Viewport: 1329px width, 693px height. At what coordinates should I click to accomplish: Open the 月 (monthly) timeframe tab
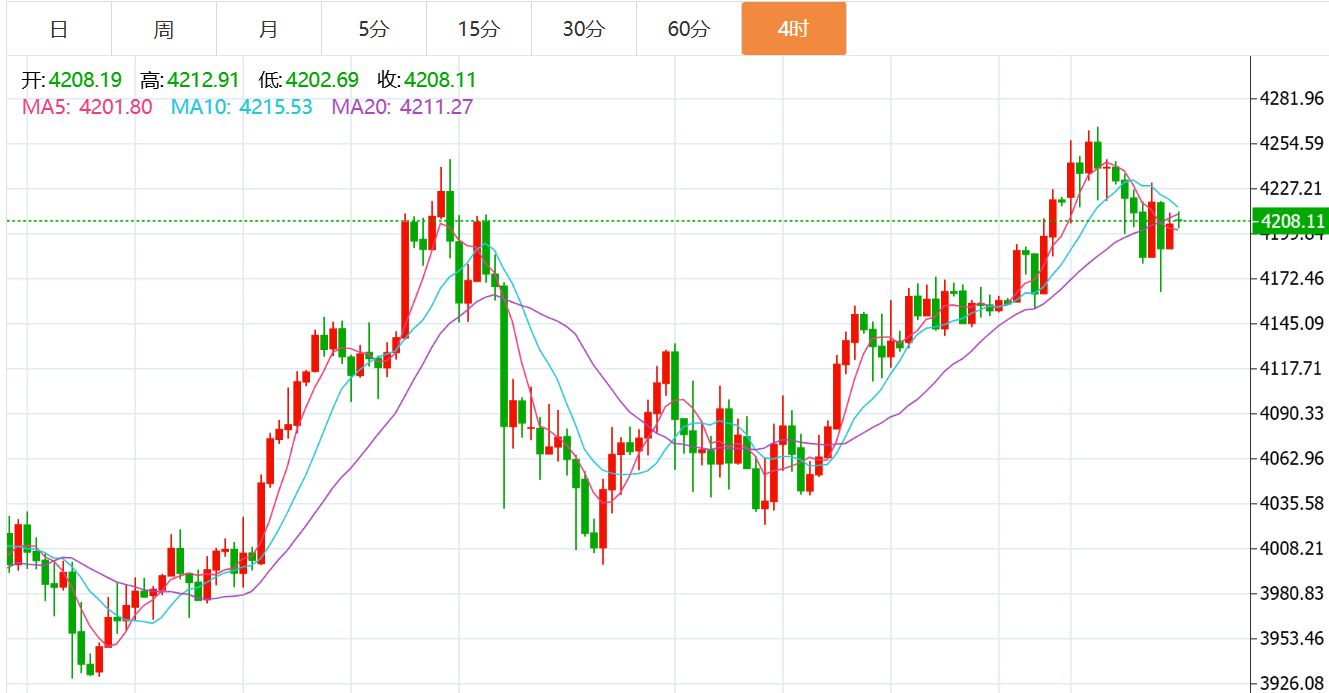[x=268, y=29]
